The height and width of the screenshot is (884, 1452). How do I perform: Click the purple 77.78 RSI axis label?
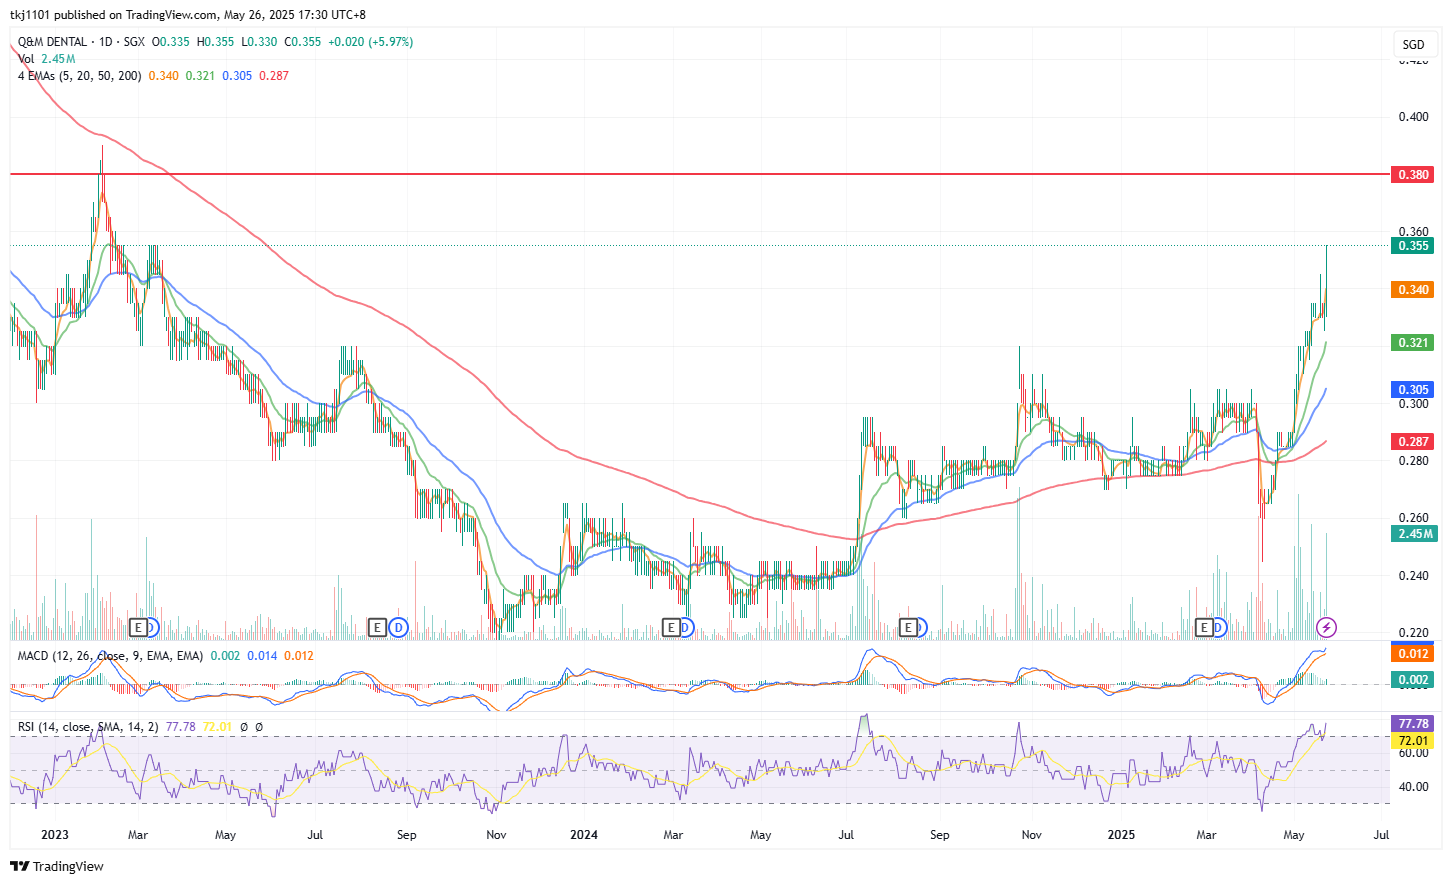1413,723
